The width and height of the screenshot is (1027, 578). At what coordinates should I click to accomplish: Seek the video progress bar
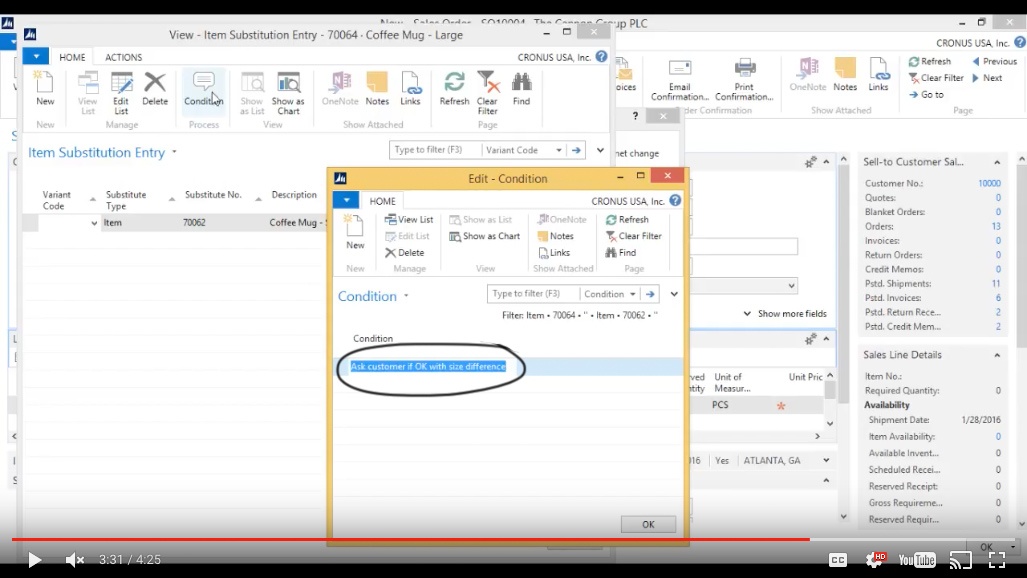[x=513, y=539]
